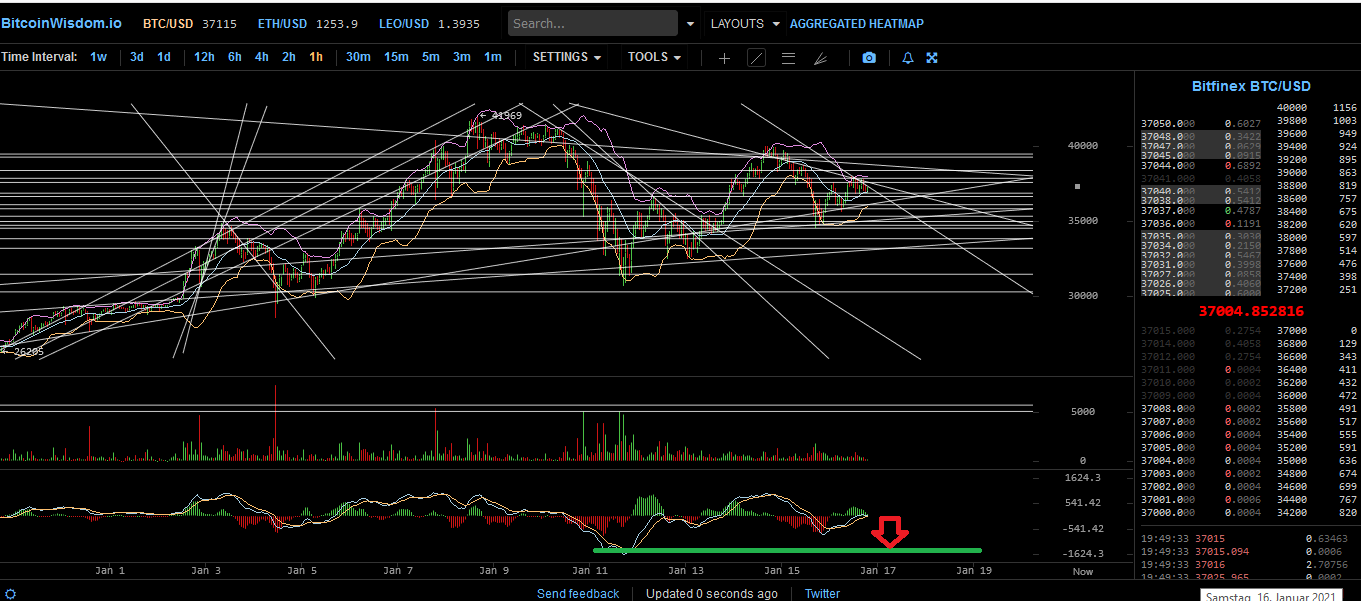Switch time interval to 4h
This screenshot has width=1361, height=601.
pos(261,57)
